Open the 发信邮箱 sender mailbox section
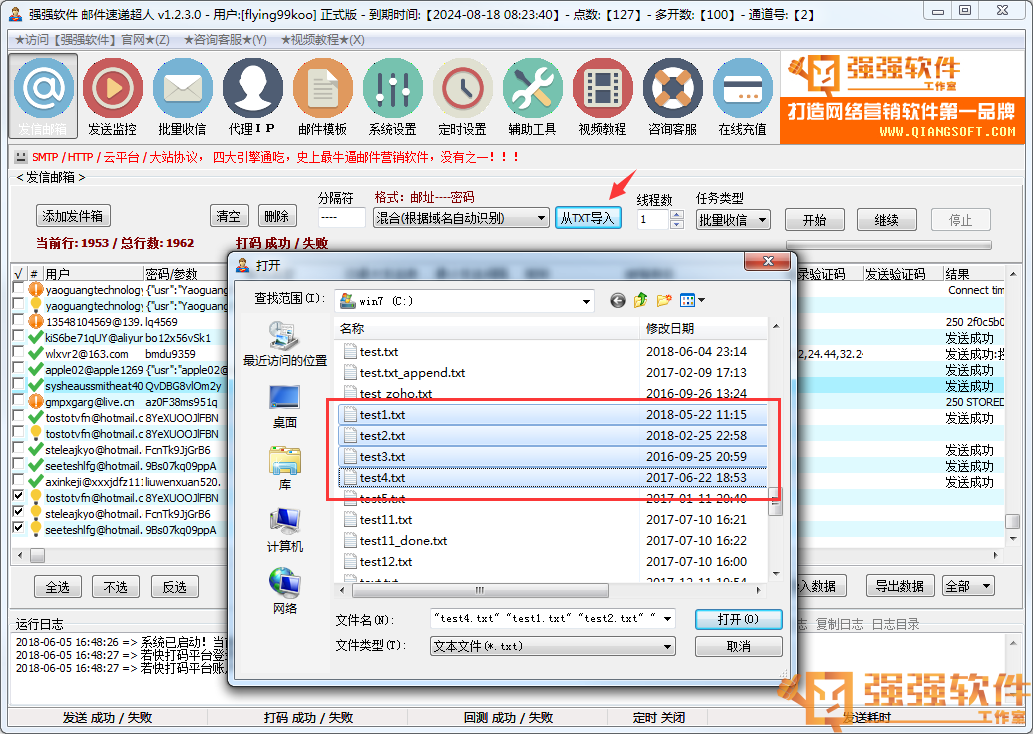1033x734 pixels. [x=43, y=96]
